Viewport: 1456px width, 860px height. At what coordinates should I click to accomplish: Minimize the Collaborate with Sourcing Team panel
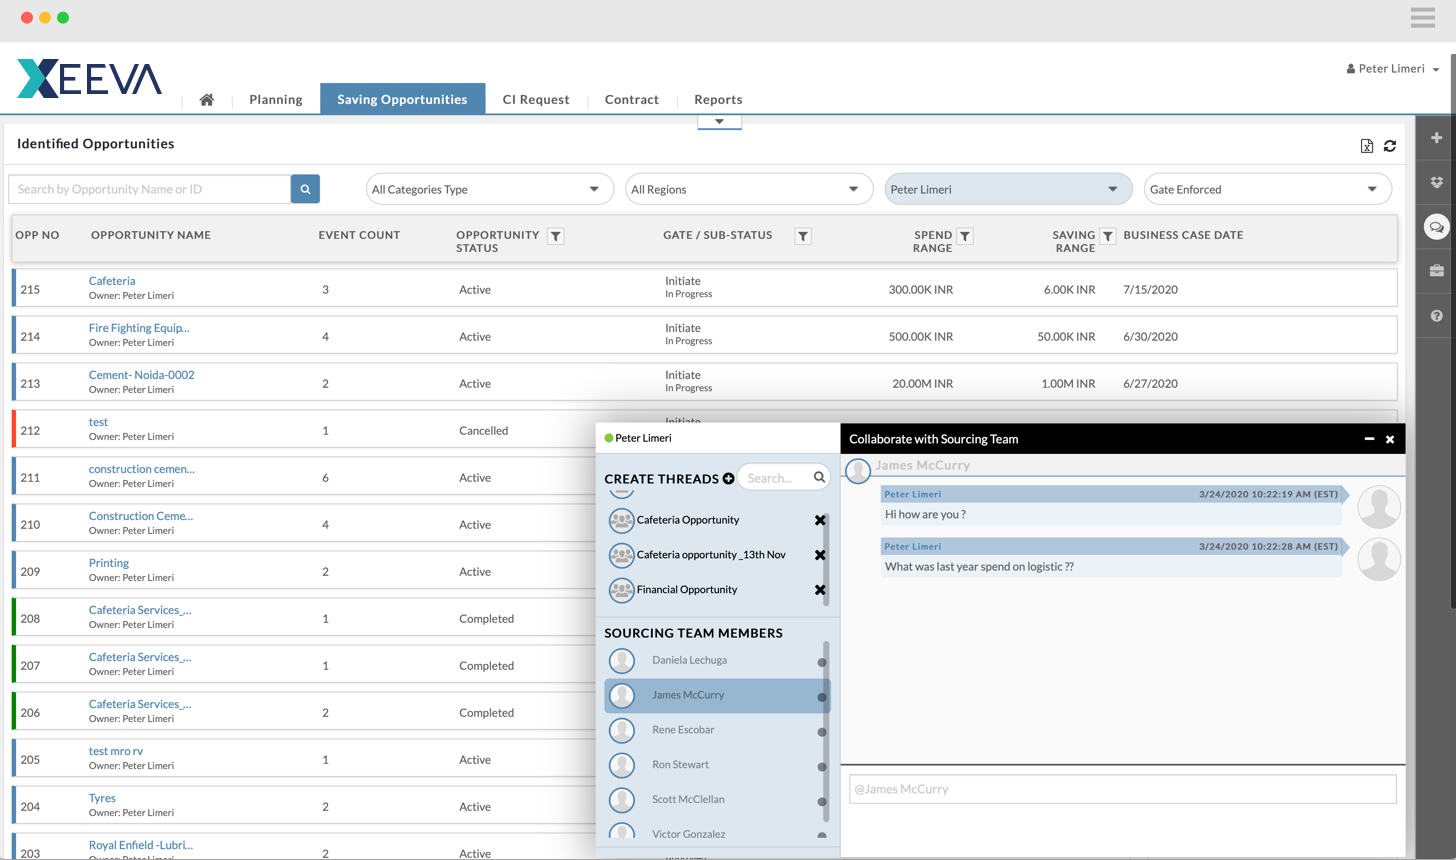(x=1369, y=439)
